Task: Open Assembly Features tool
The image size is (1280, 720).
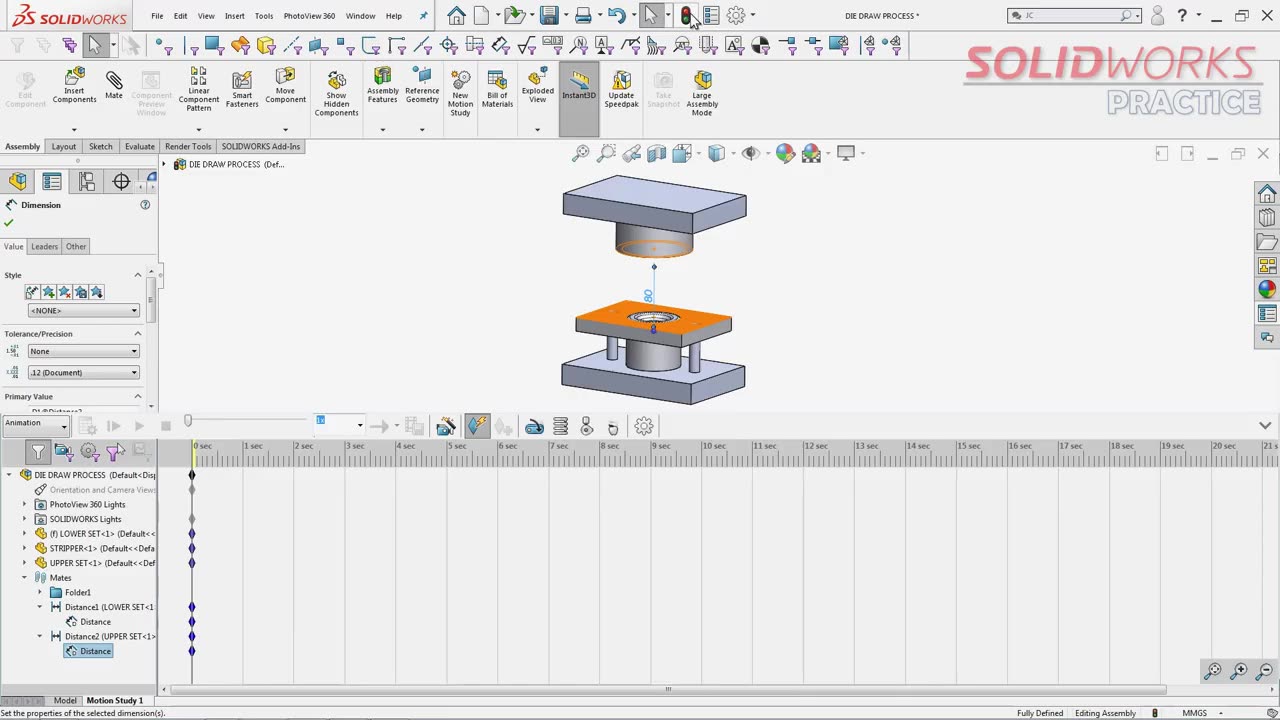Action: 382,86
